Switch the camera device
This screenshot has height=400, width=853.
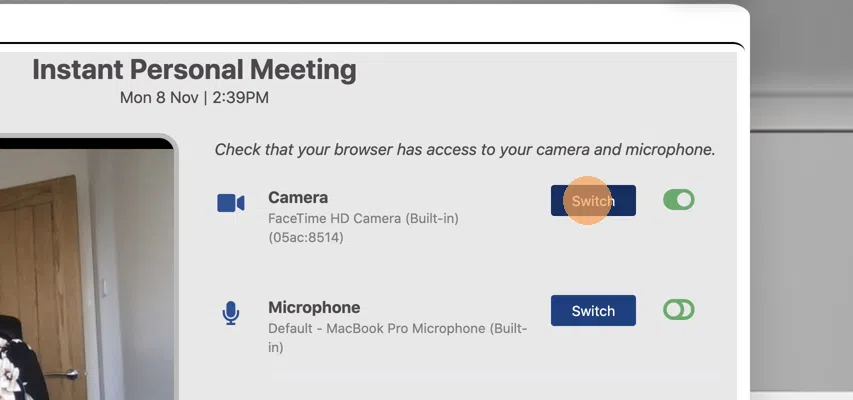tap(593, 200)
